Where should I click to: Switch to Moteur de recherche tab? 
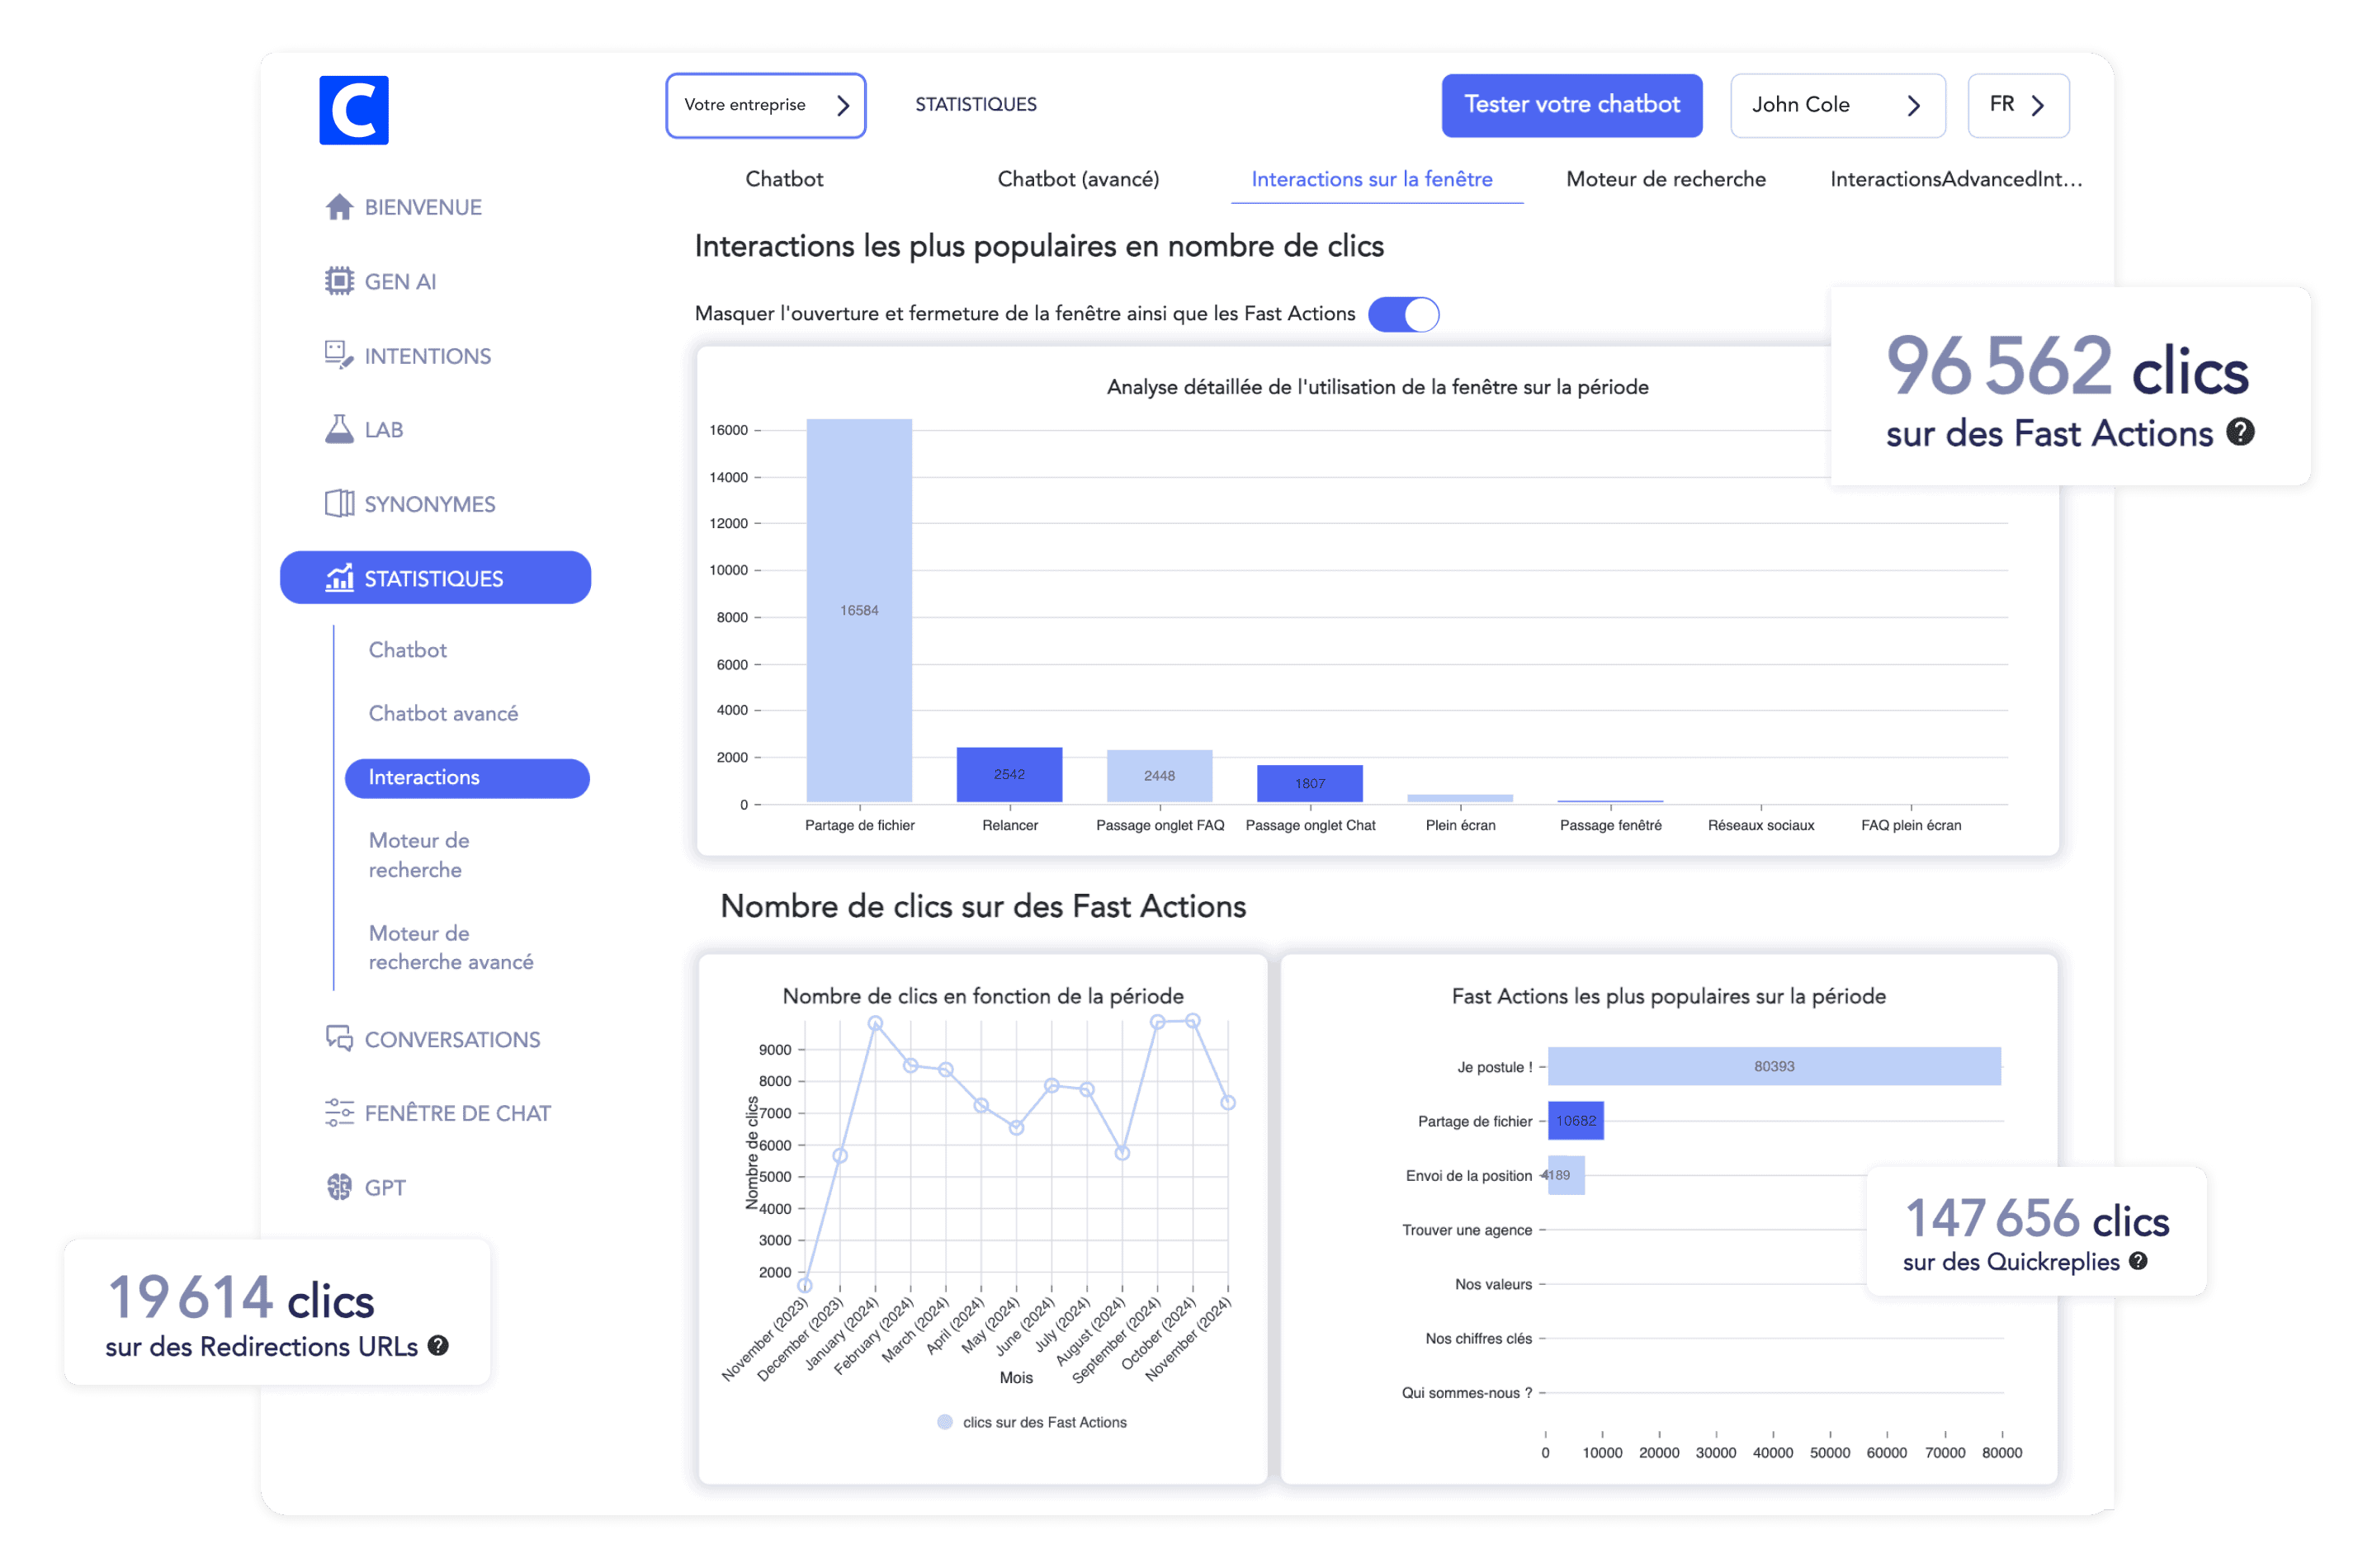pos(1665,180)
